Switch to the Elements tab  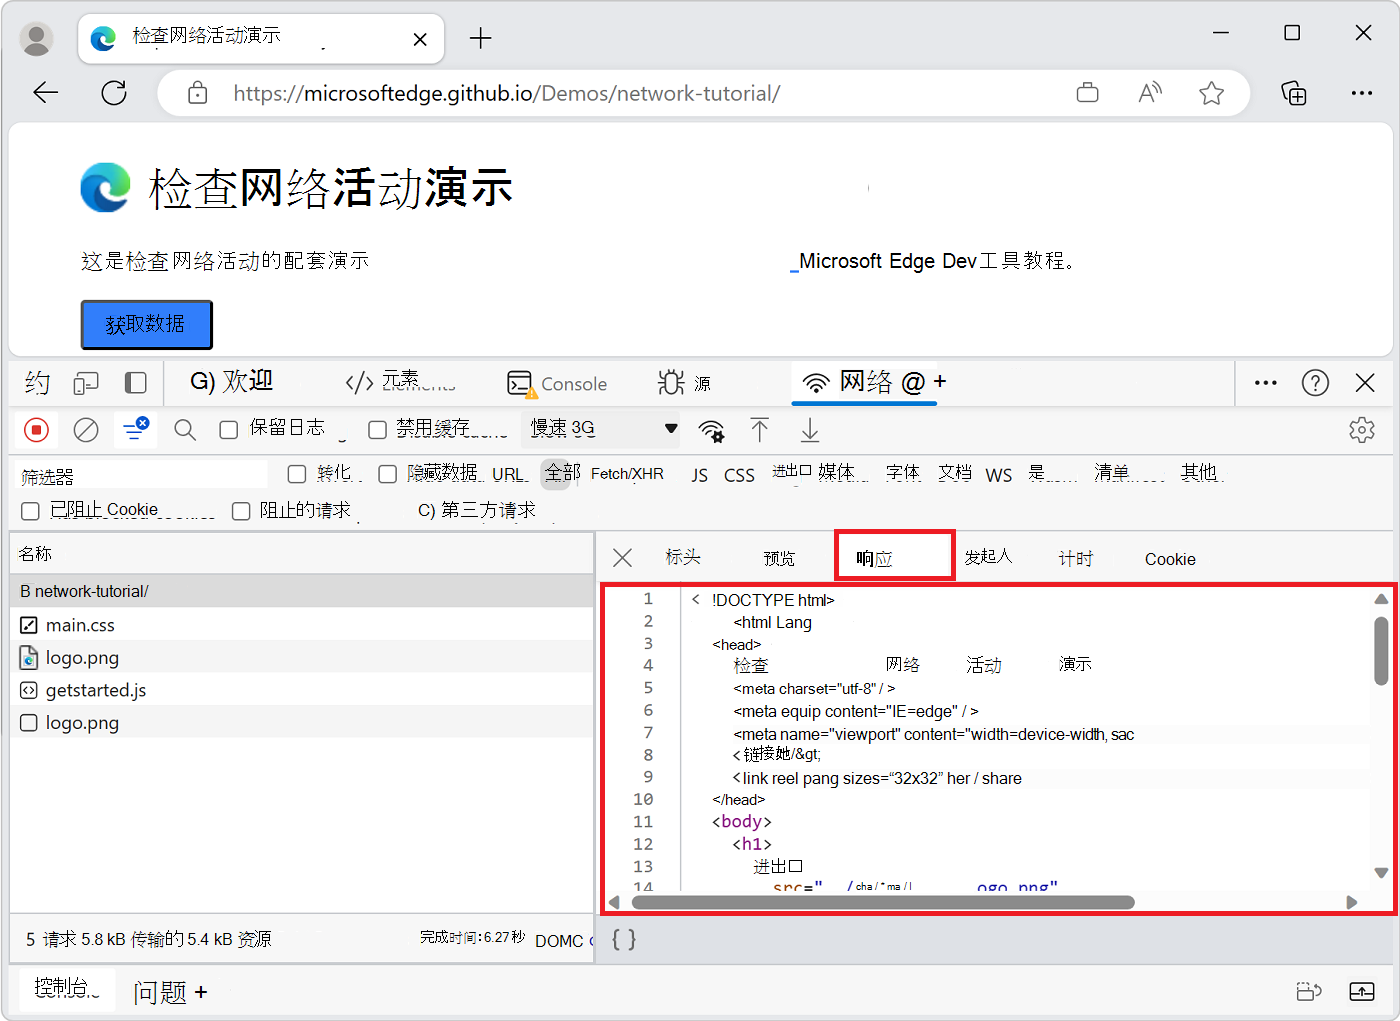[x=399, y=382]
